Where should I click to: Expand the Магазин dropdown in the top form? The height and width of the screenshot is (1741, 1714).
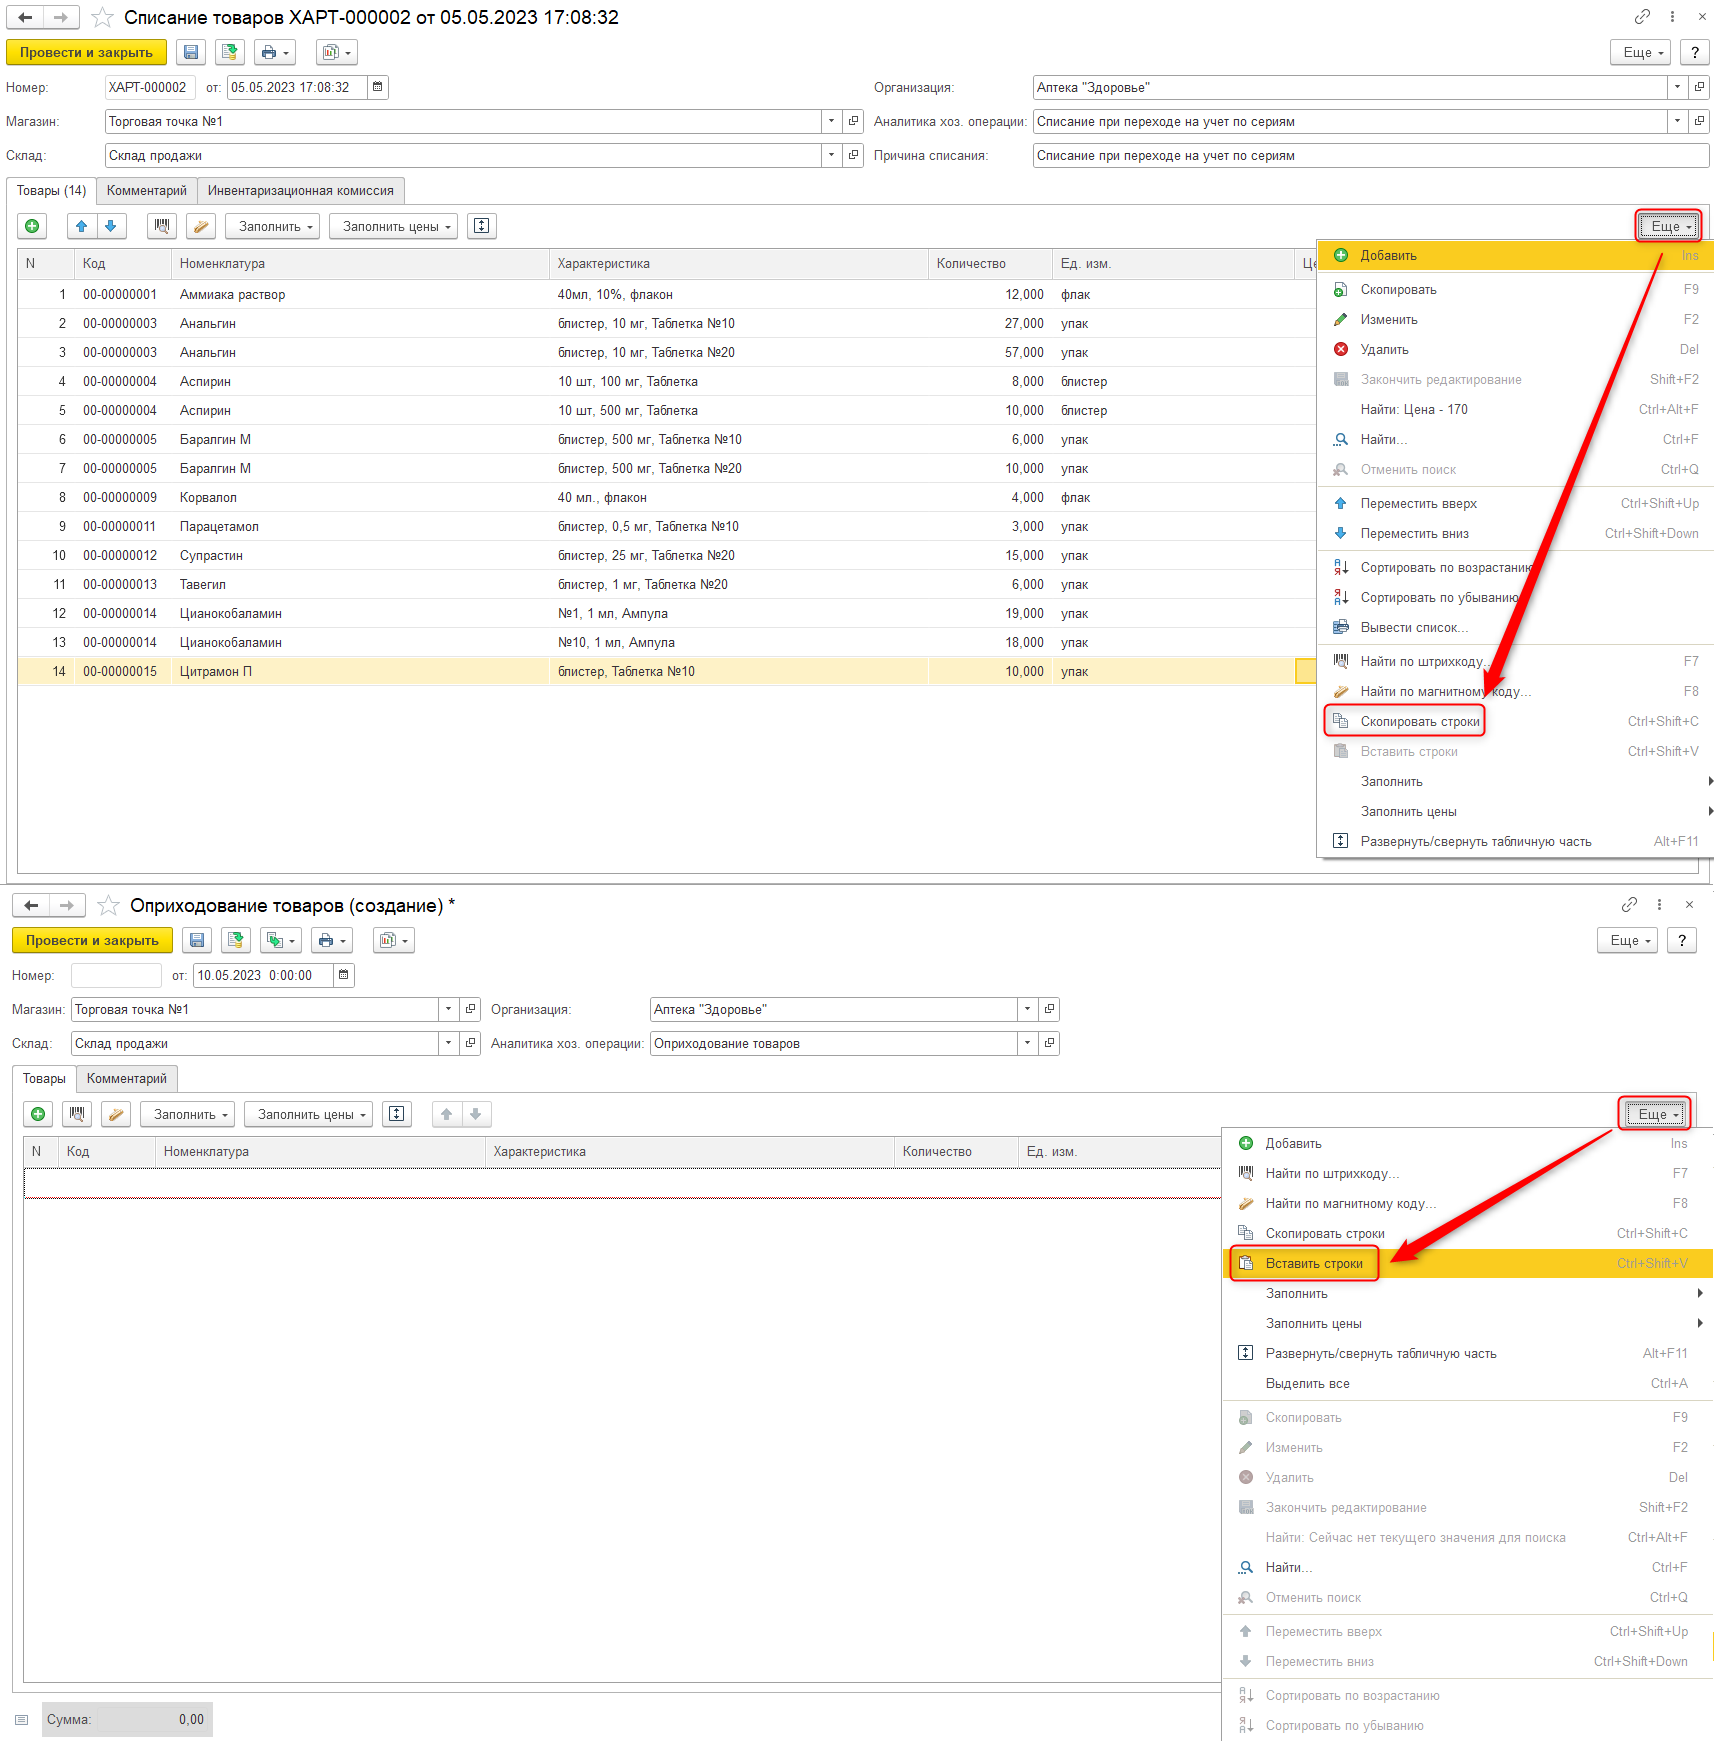coord(831,121)
